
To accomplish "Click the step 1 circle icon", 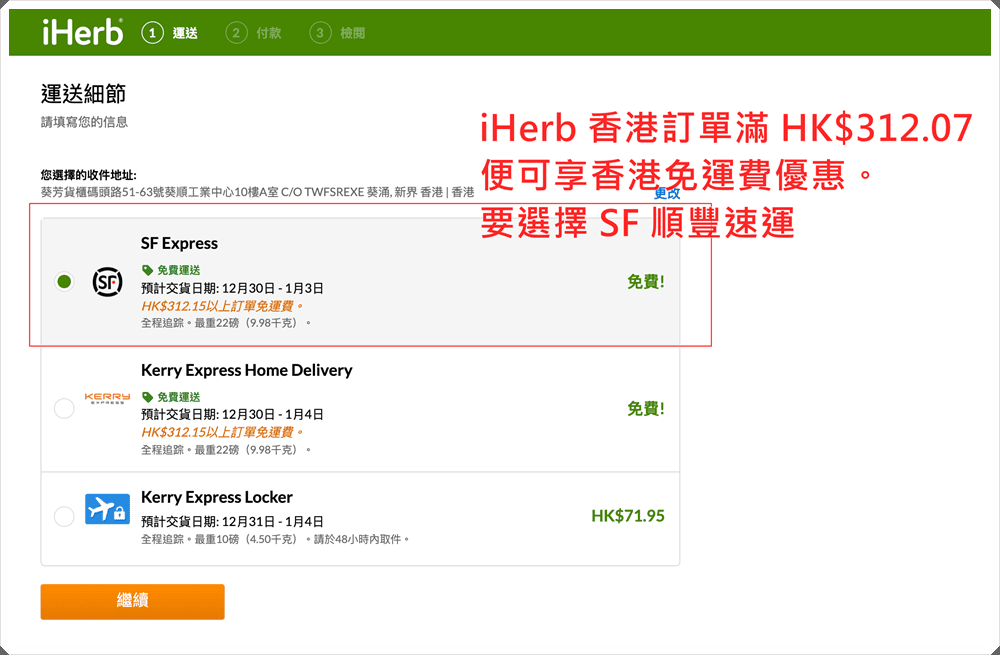I will pyautogui.click(x=152, y=33).
